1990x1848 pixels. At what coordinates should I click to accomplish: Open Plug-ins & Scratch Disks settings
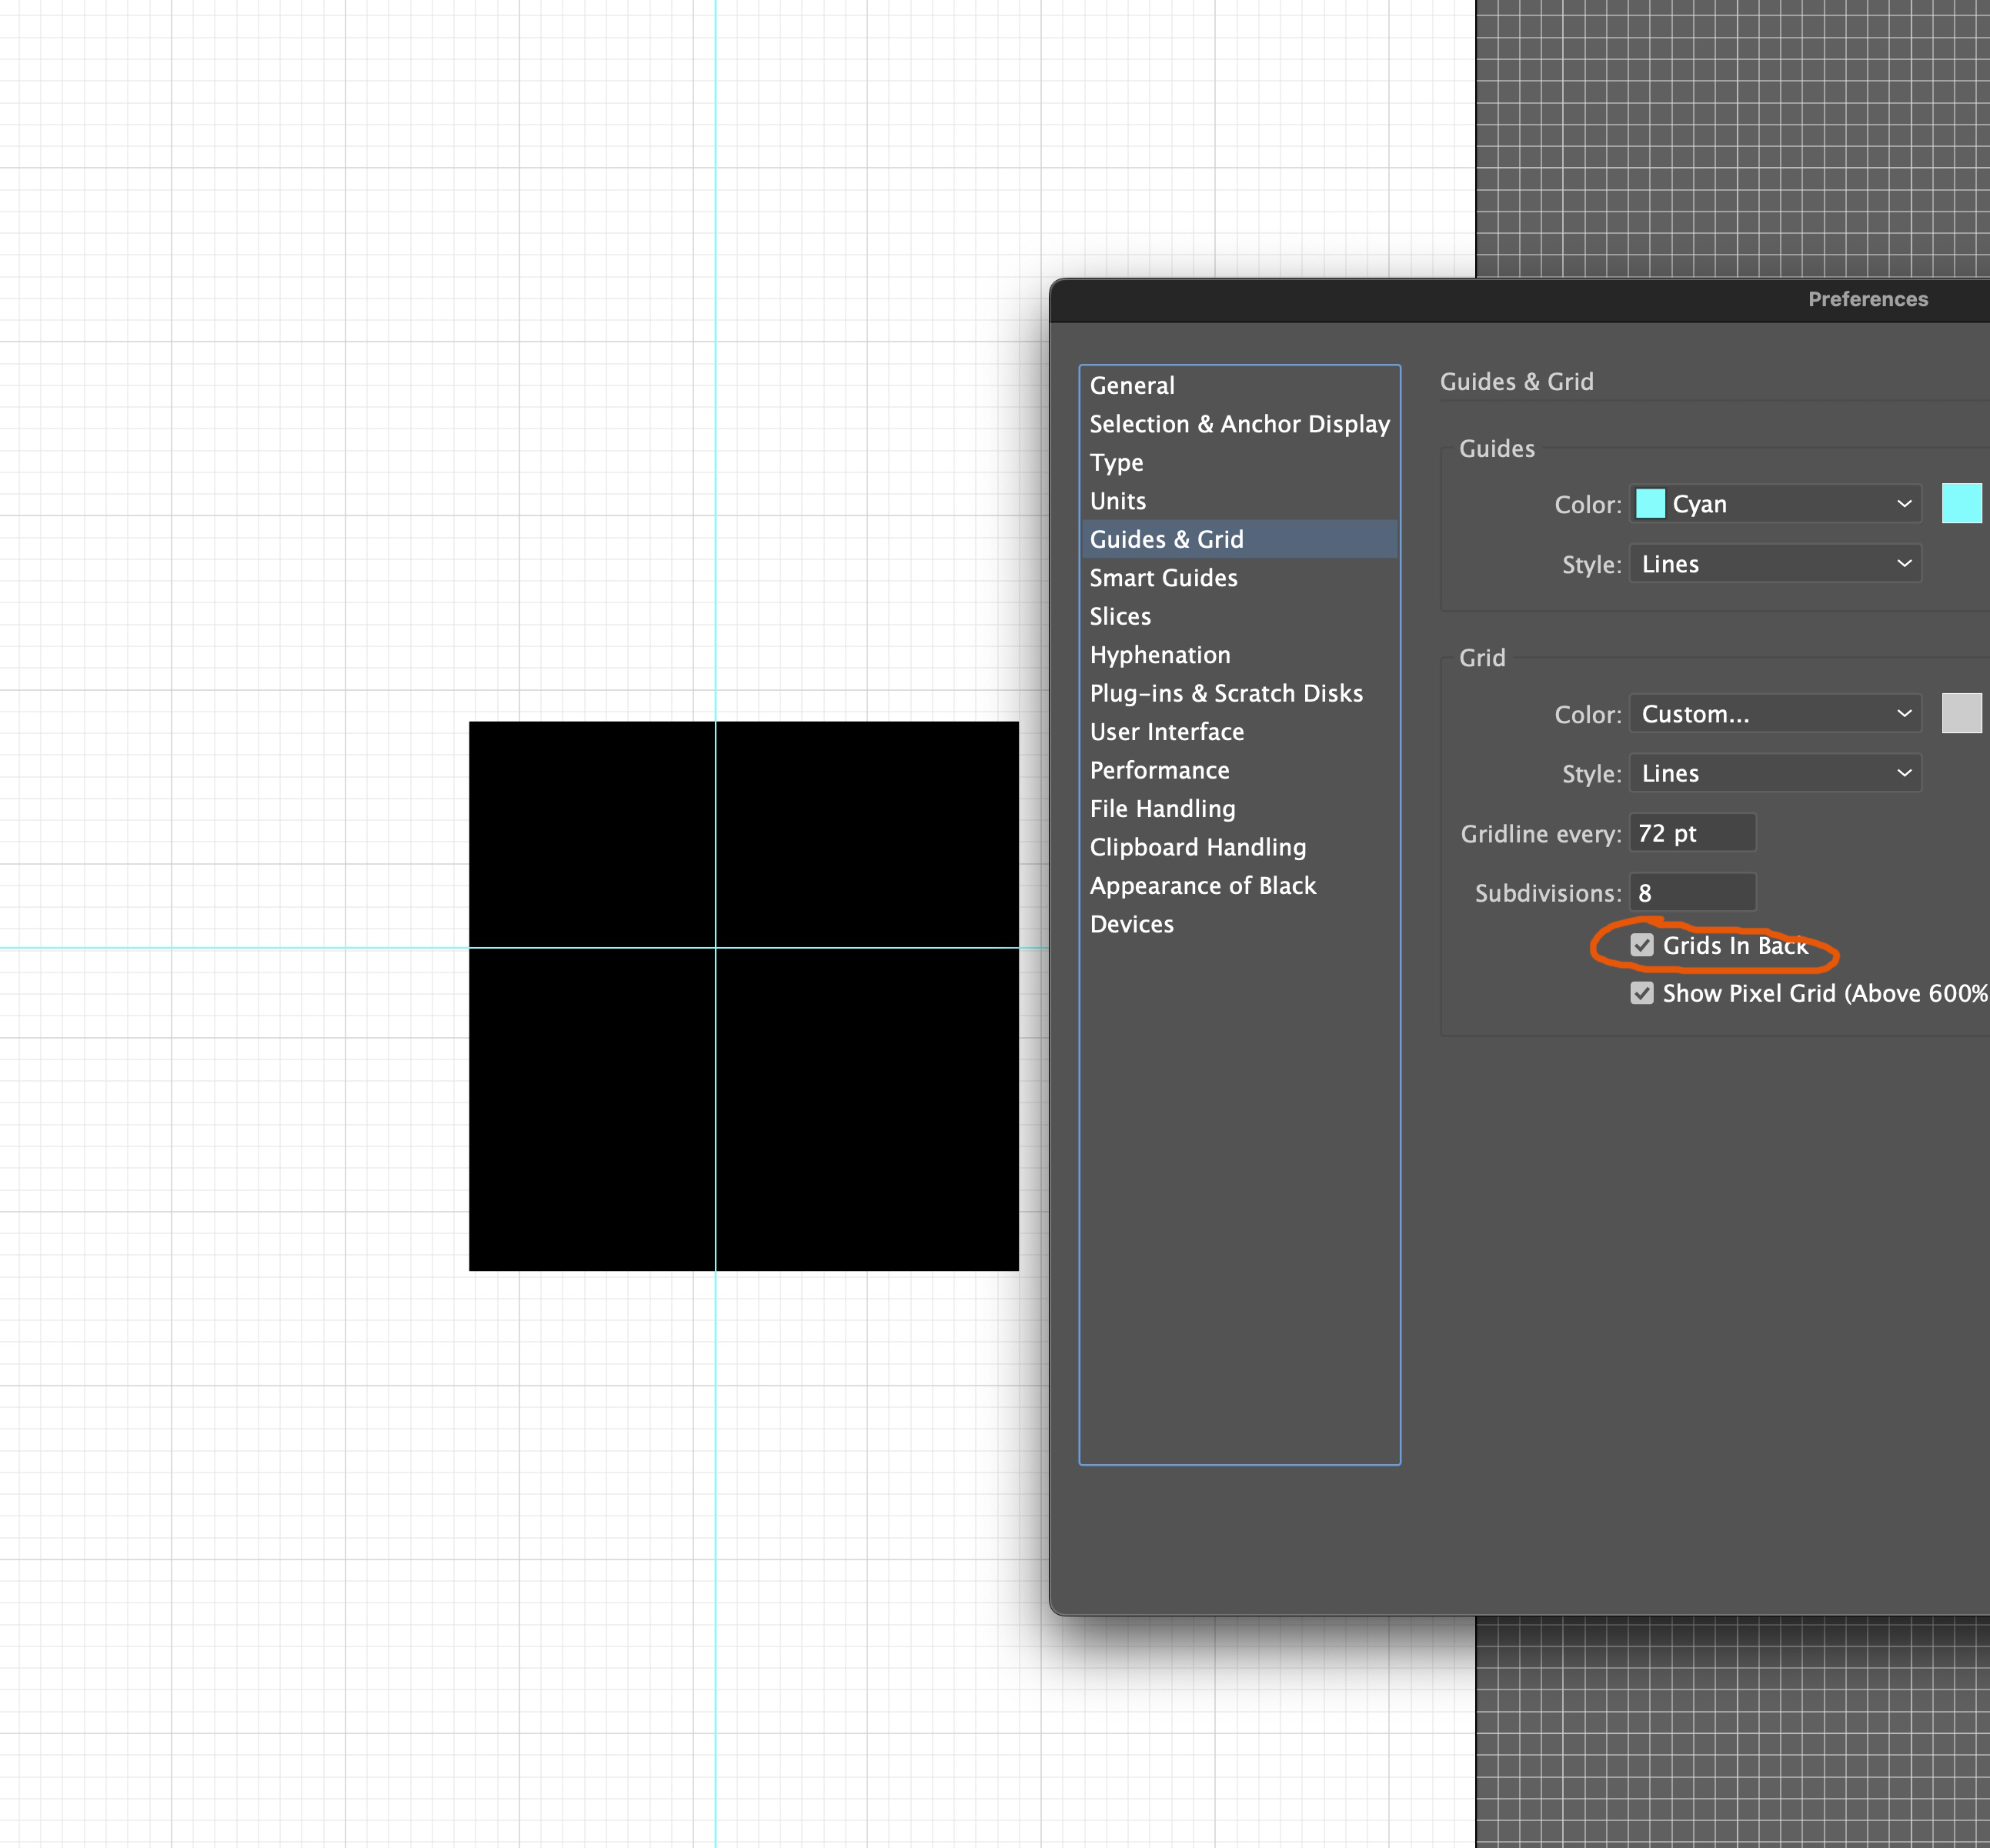1226,693
